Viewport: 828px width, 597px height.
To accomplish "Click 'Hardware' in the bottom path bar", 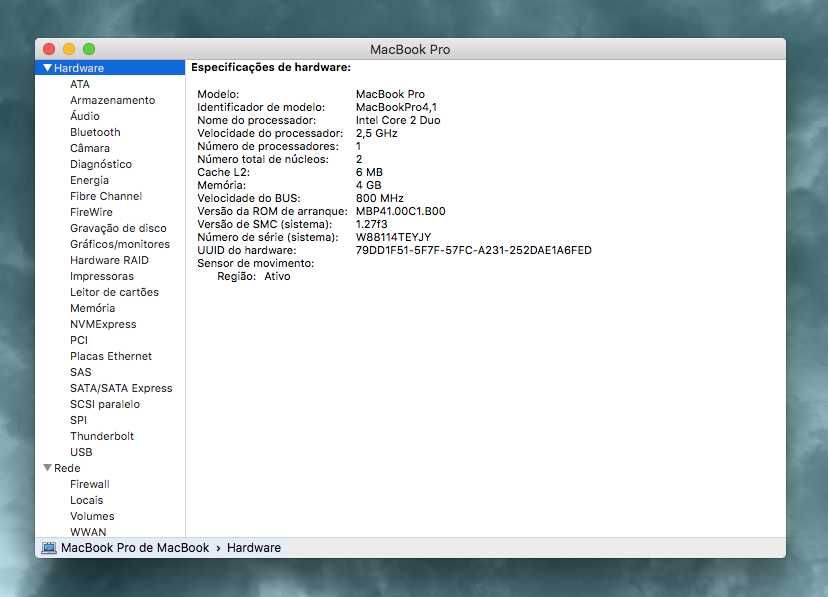I will [254, 548].
